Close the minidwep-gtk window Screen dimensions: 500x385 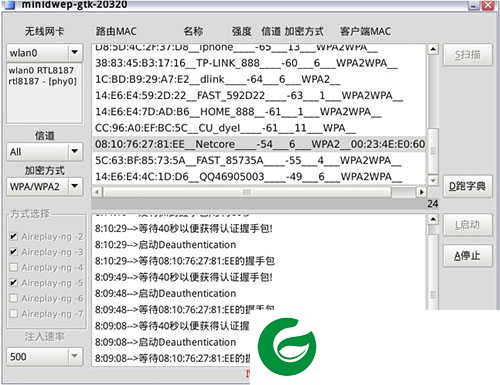coord(488,4)
